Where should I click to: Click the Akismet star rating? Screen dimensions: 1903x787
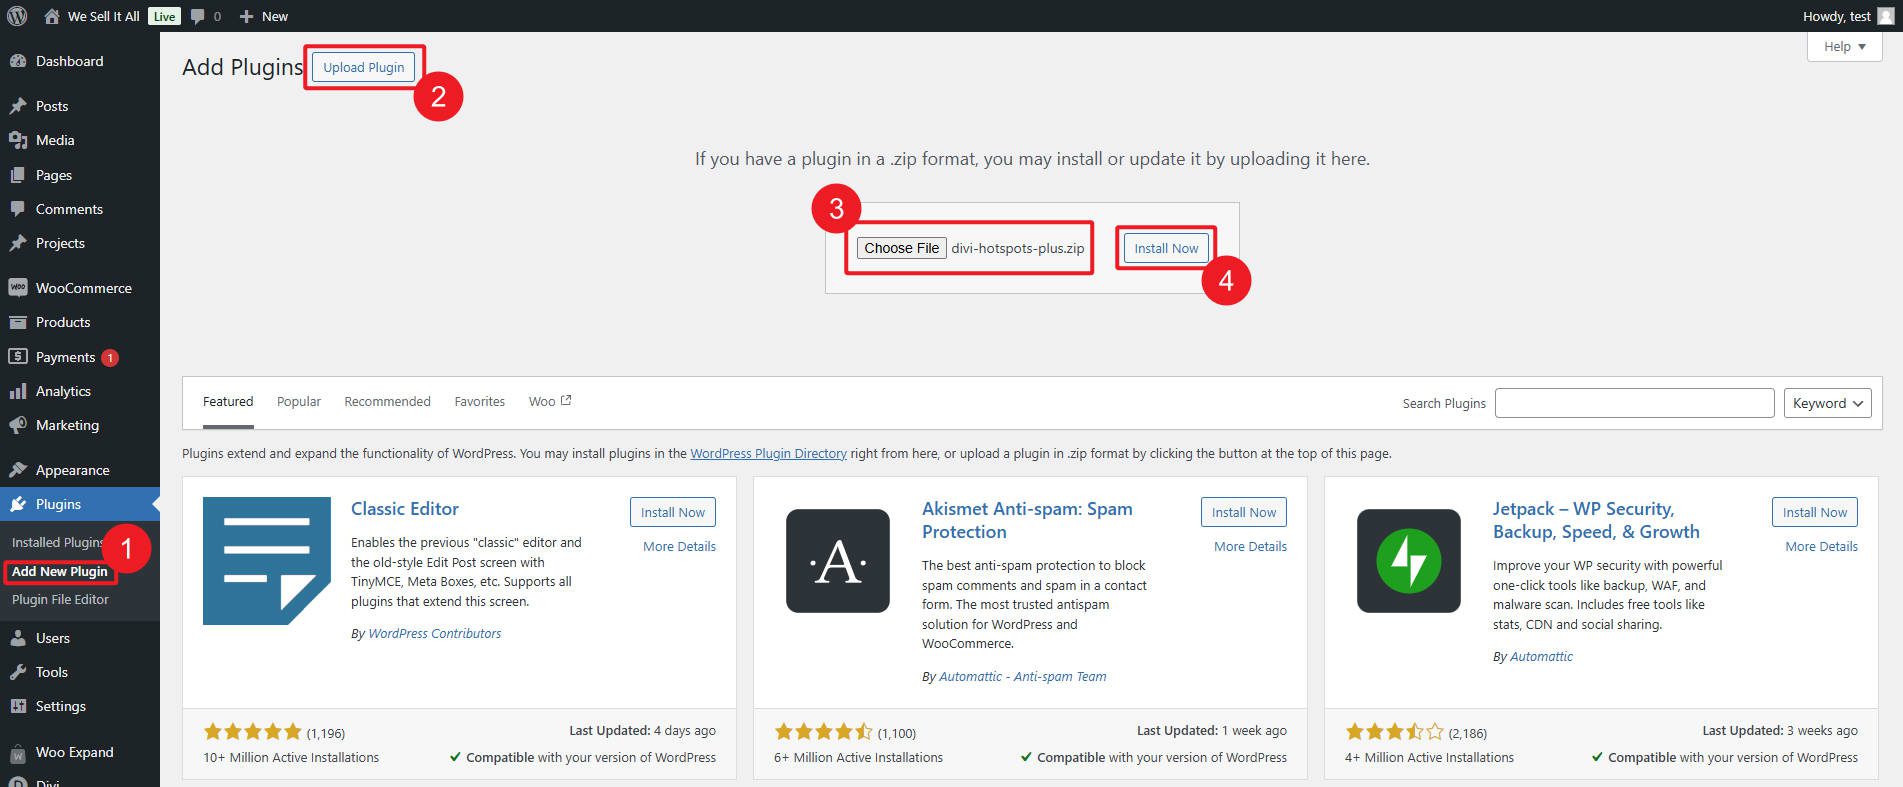point(823,732)
